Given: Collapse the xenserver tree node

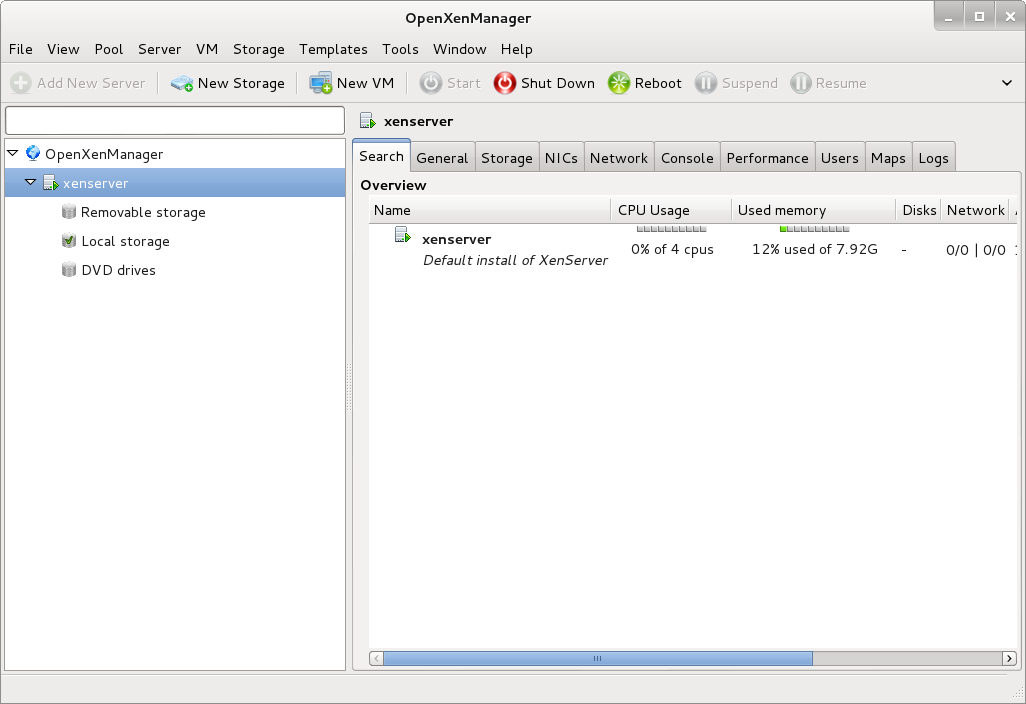Looking at the screenshot, I should (30, 183).
